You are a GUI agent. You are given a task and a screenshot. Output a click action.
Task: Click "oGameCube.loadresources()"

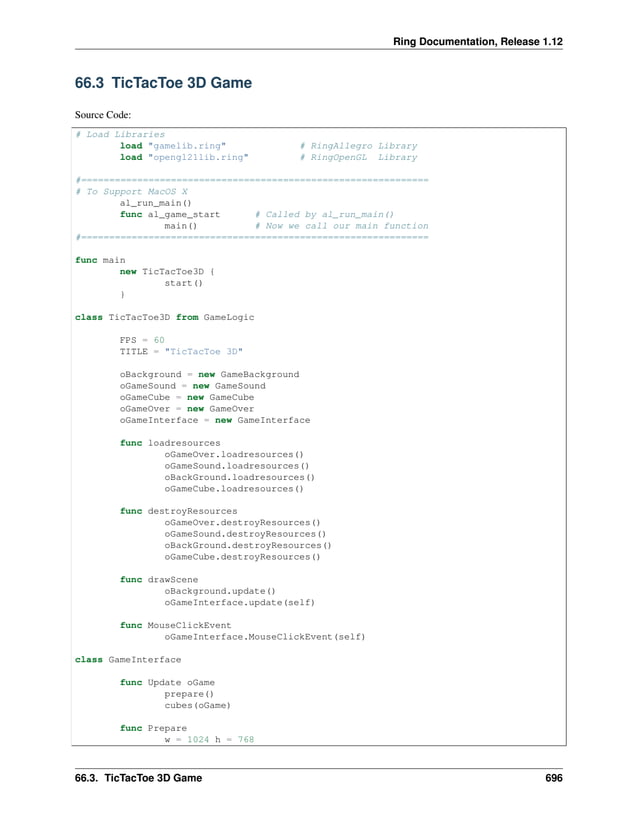point(234,489)
